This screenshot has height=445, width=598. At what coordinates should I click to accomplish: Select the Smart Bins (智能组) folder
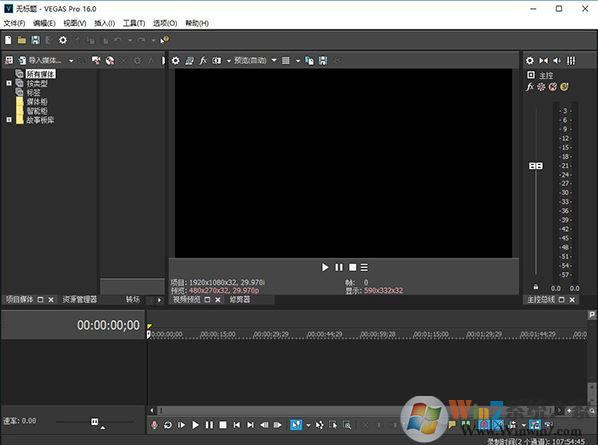[x=37, y=111]
